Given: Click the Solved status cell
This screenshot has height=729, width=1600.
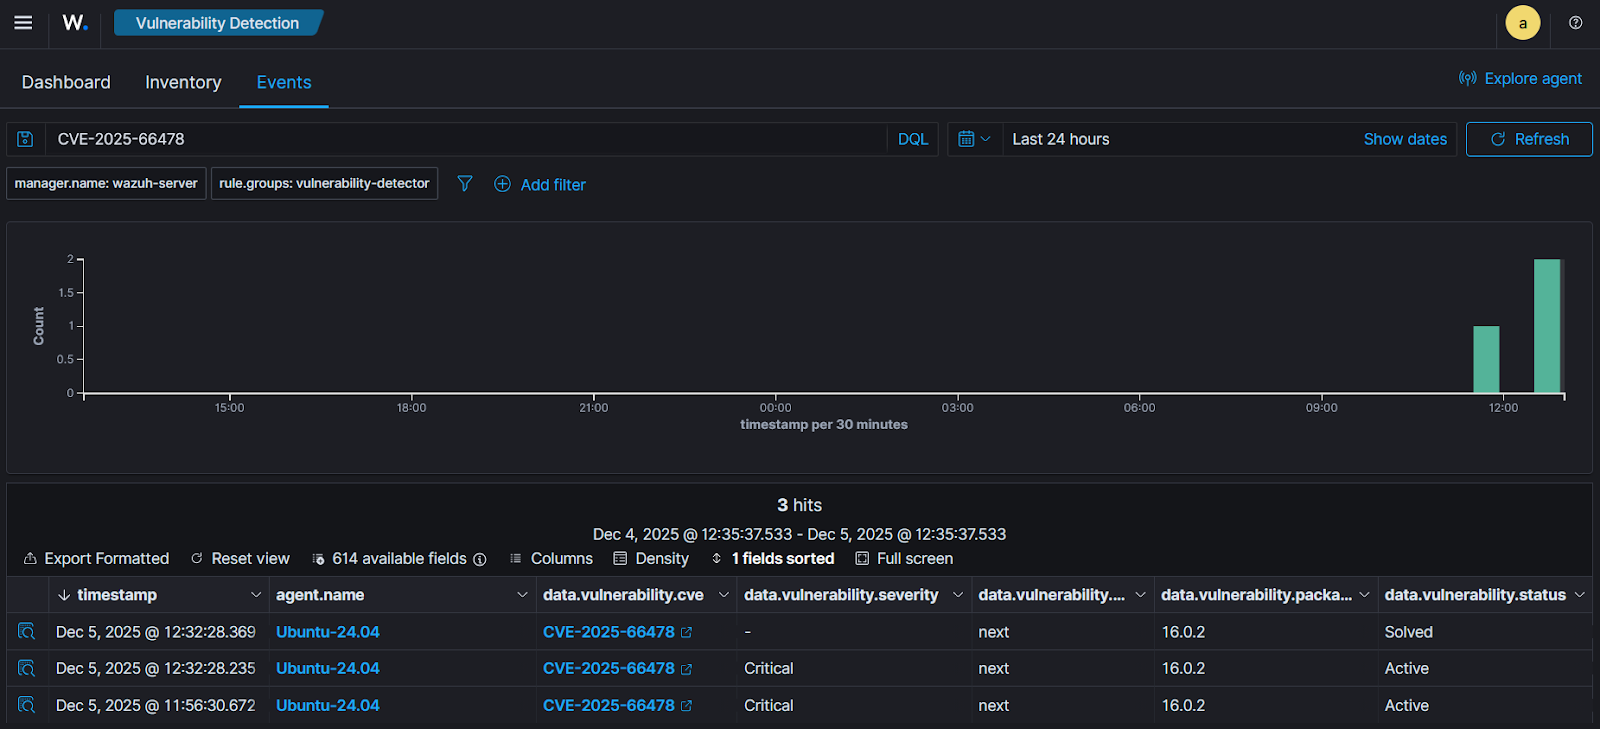Looking at the screenshot, I should tap(1409, 632).
